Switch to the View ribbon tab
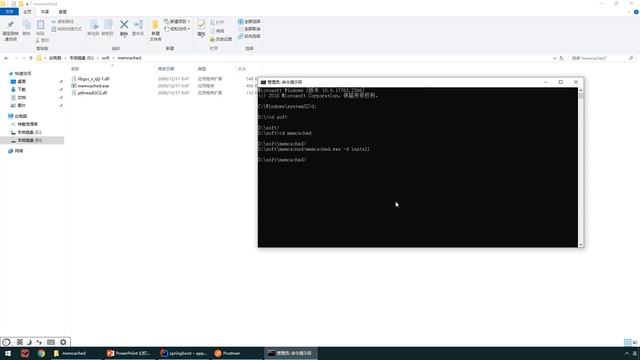Screen dimensions: 640x360 point(62,12)
